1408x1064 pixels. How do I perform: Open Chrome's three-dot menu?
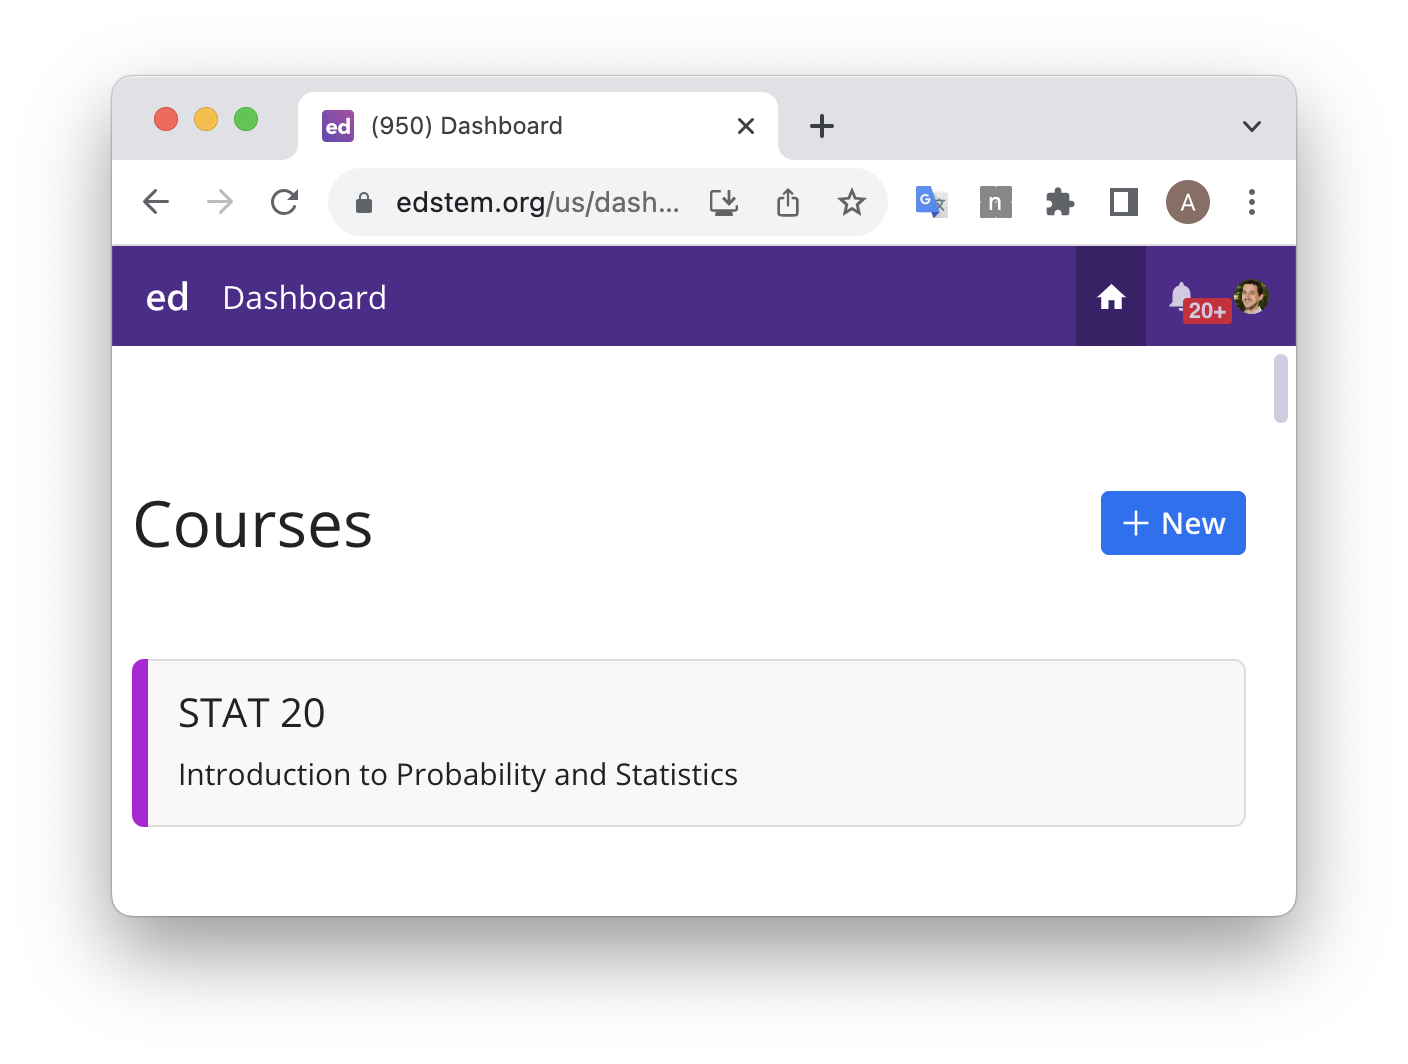(1251, 203)
